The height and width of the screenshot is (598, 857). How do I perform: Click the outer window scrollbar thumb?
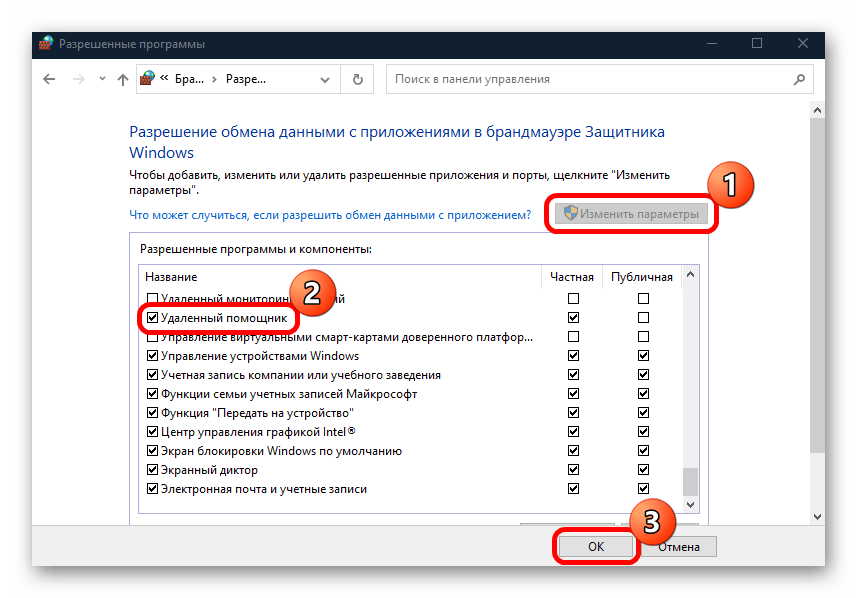click(x=817, y=285)
